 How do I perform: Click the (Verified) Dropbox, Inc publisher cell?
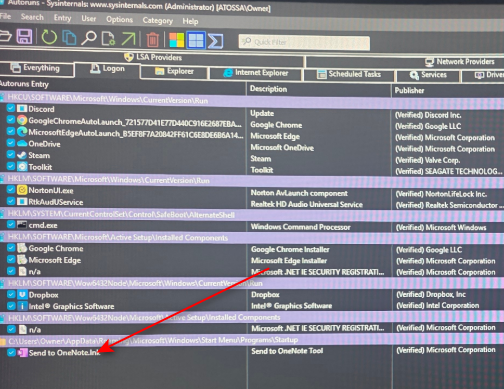431,294
